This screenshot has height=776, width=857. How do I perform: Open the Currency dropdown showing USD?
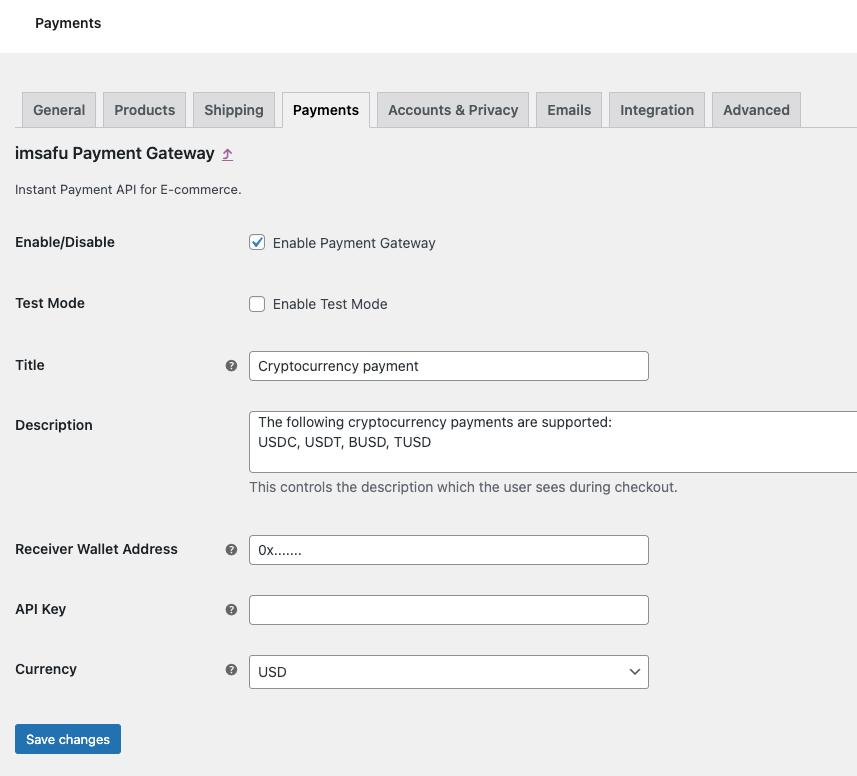[448, 672]
